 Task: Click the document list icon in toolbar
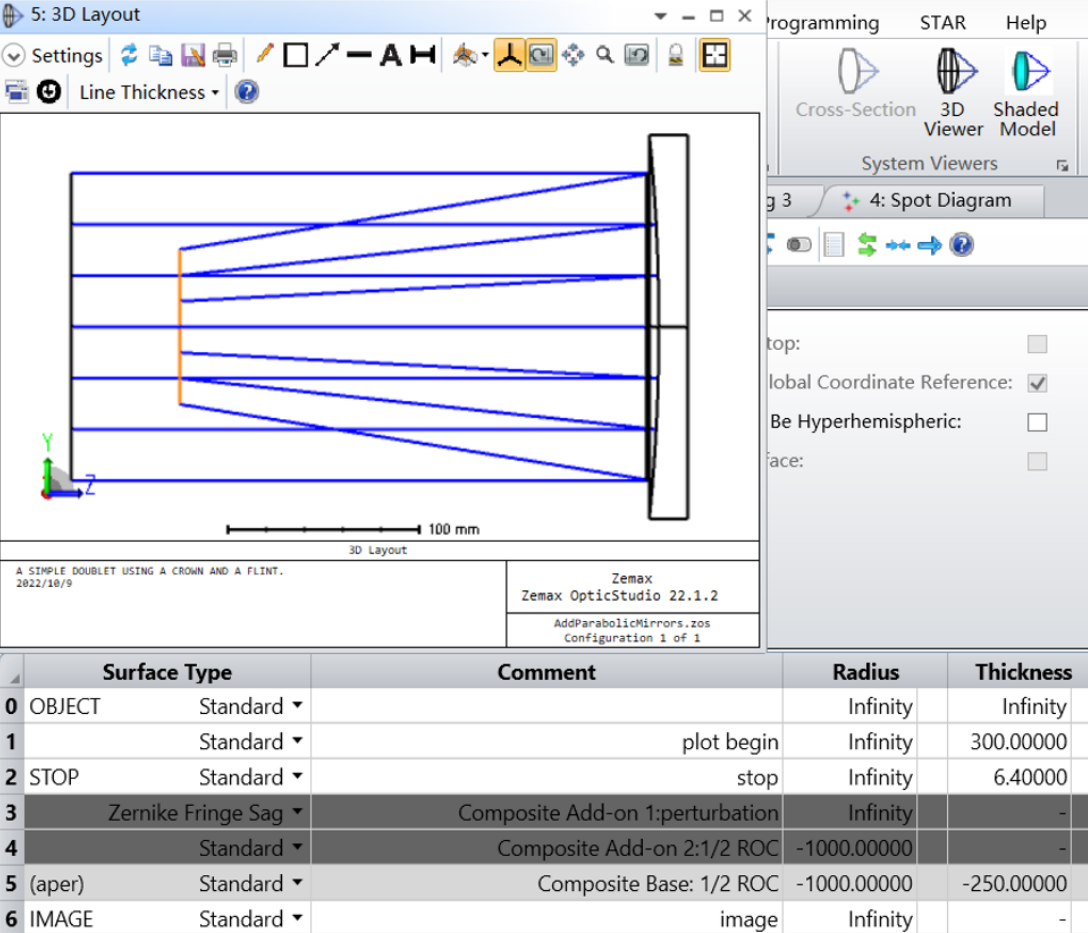833,245
